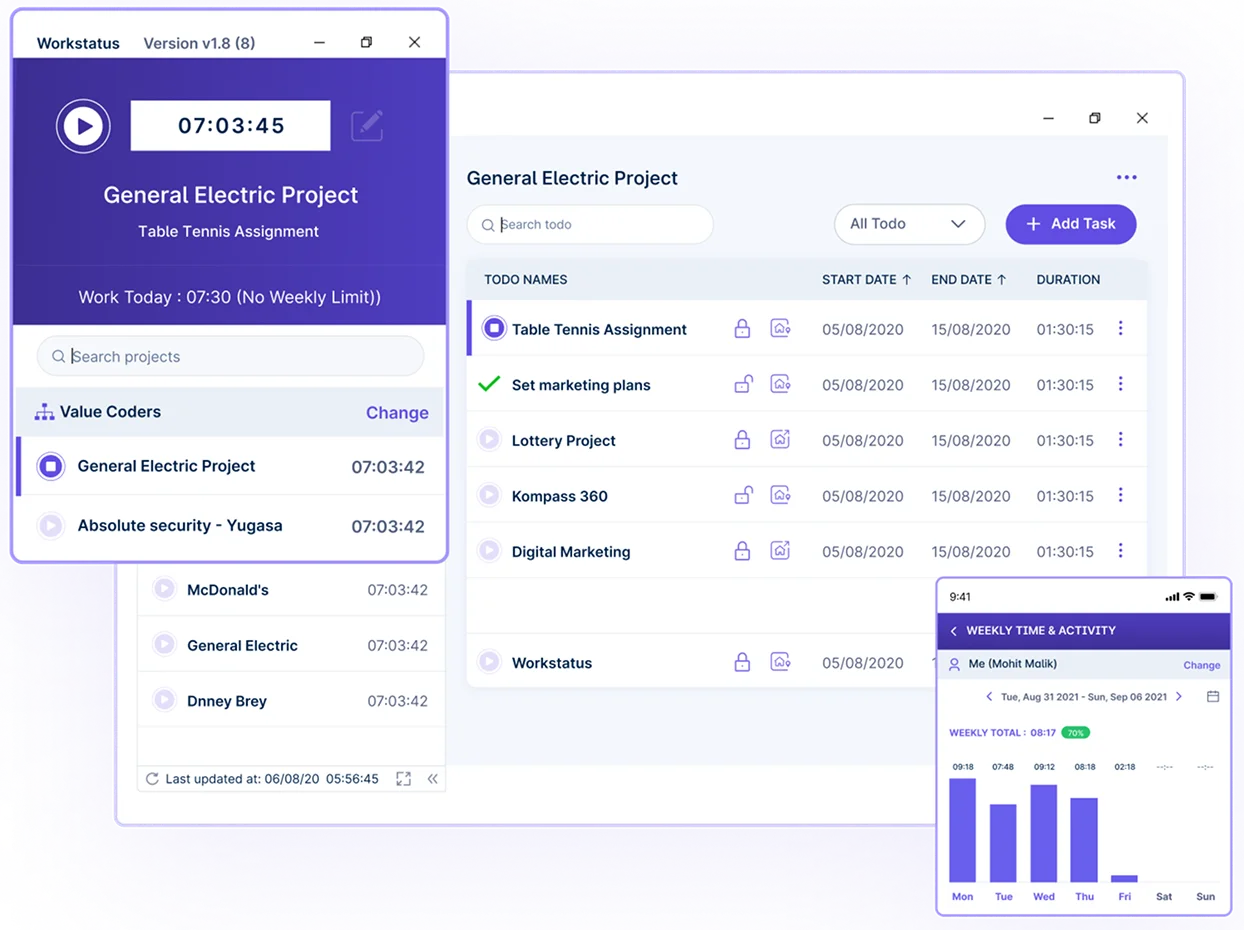This screenshot has height=930, width=1244.
Task: Stop tracking General Electric Project
Action: pos(51,466)
